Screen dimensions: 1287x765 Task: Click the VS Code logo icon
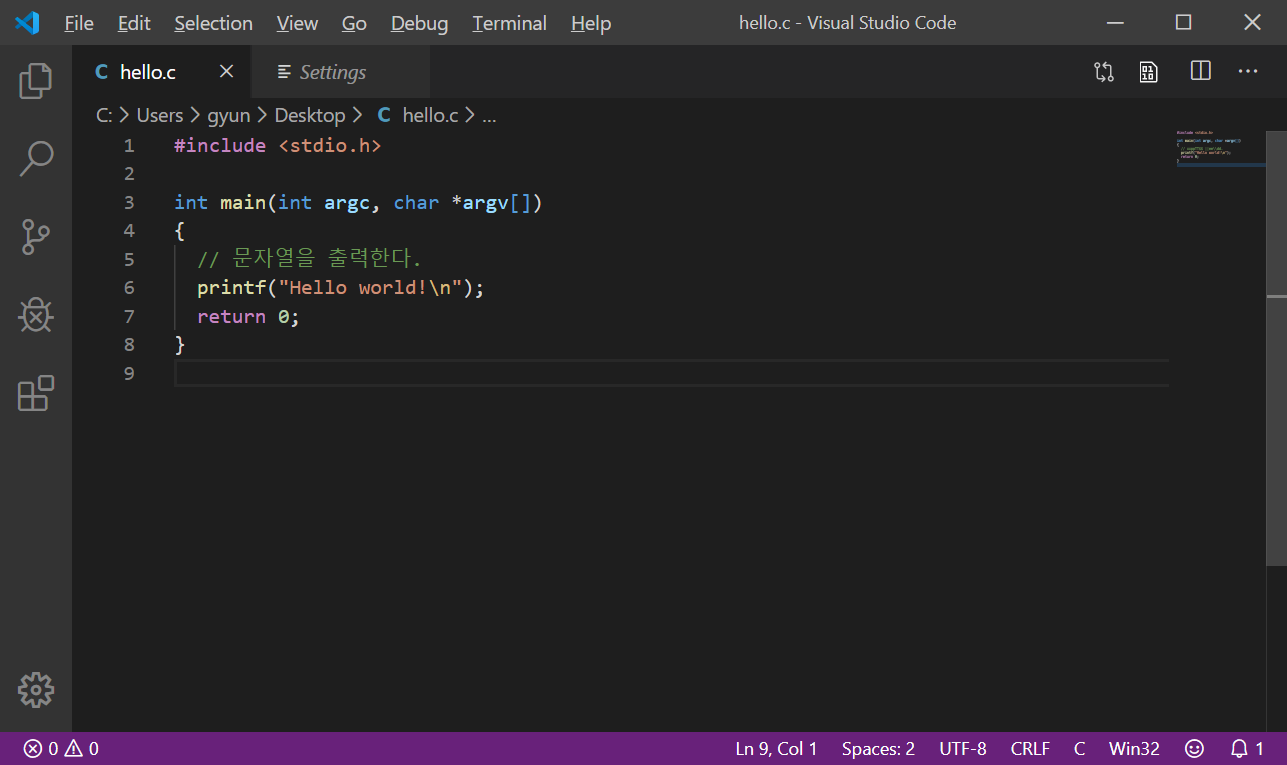[x=27, y=22]
